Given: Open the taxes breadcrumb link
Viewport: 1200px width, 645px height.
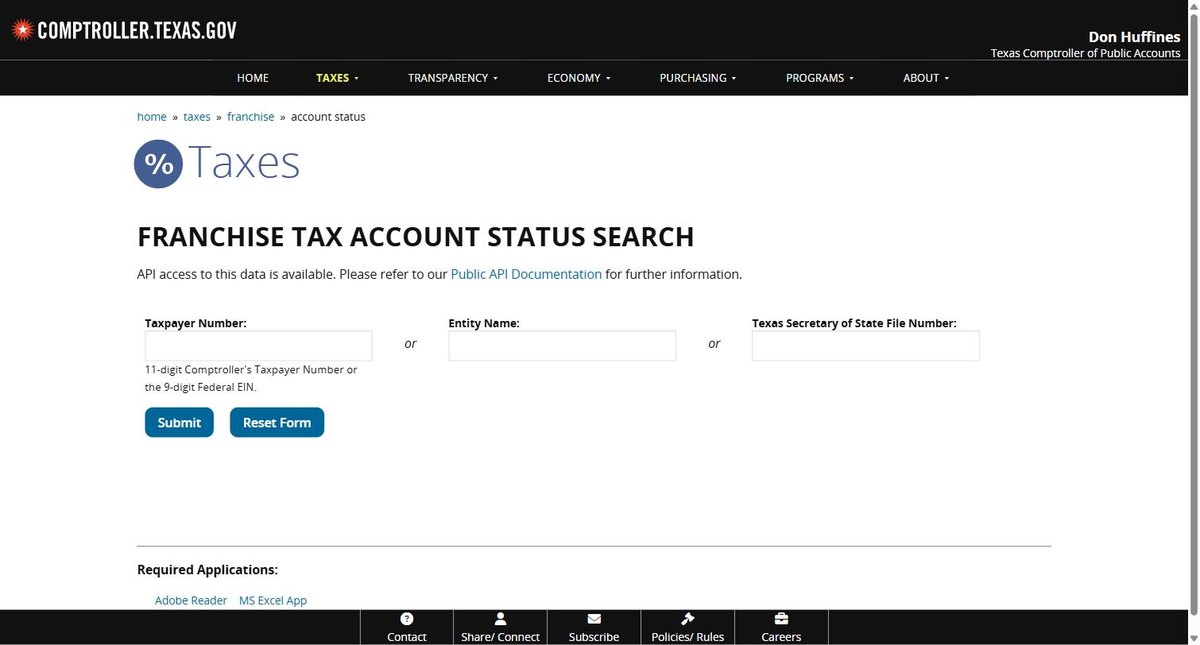Looking at the screenshot, I should coord(197,117).
